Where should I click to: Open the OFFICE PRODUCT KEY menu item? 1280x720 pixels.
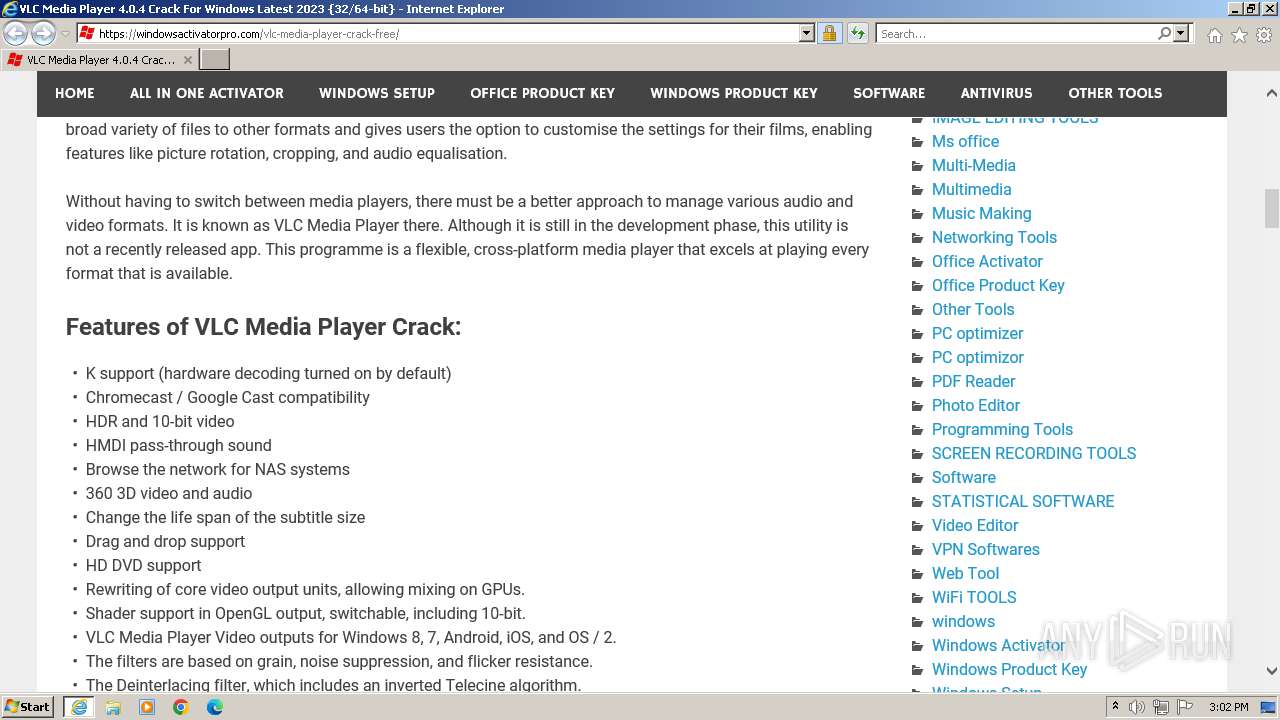(543, 93)
